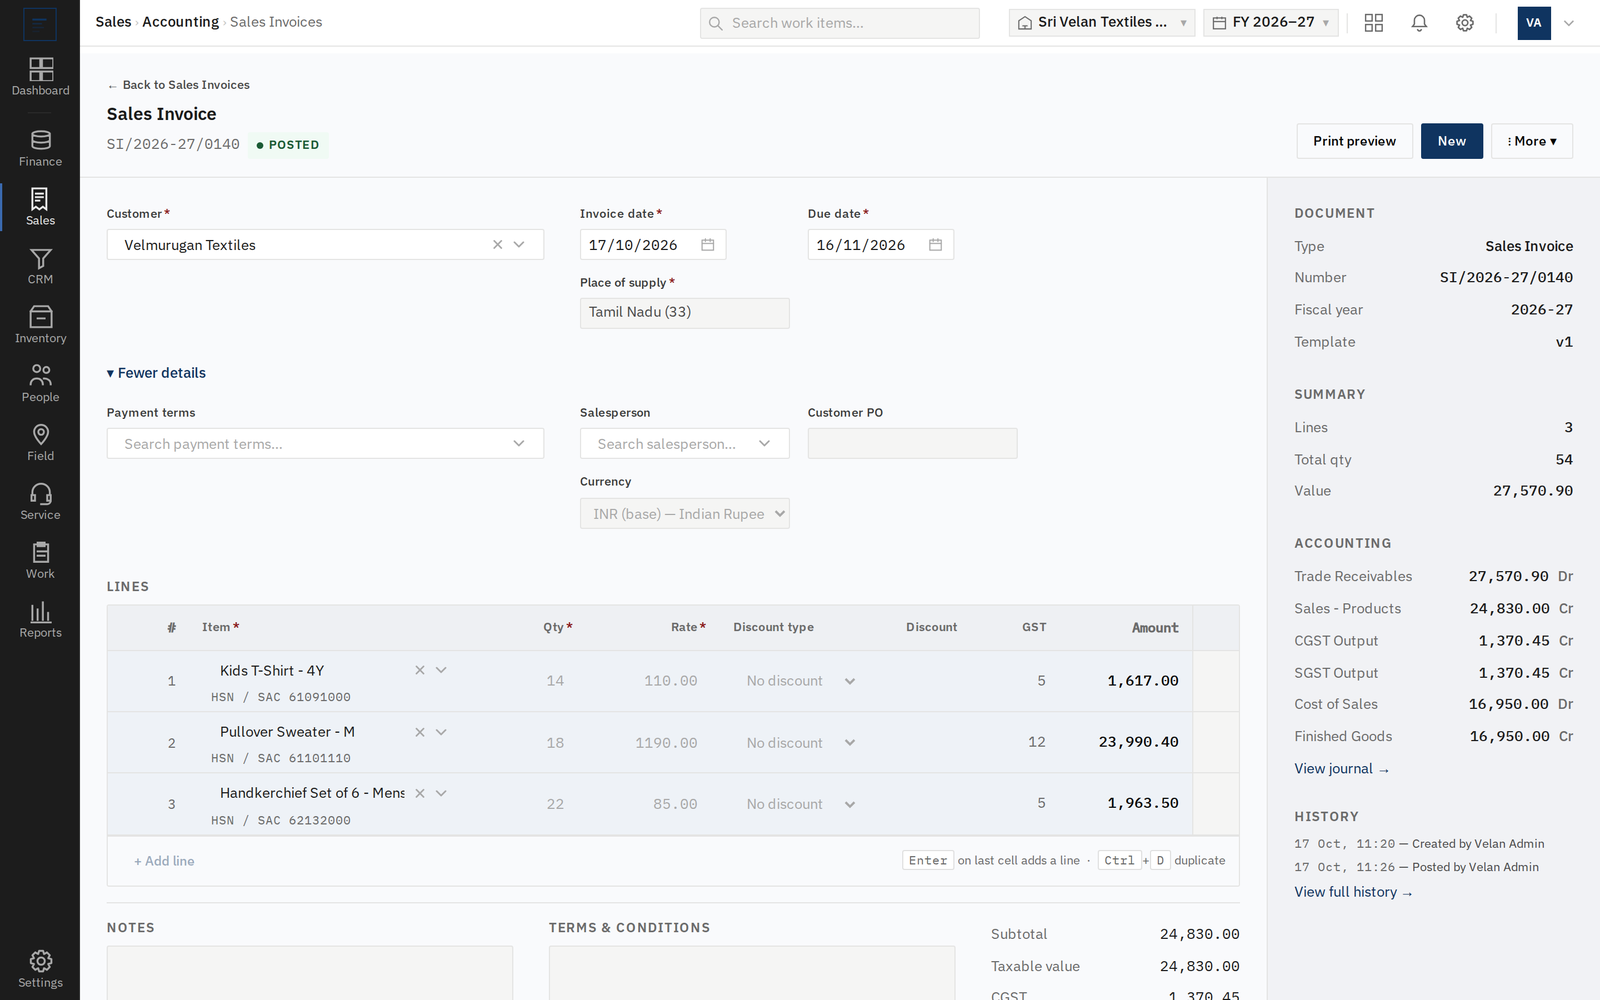The image size is (1600, 1000).
Task: Open the More actions menu
Action: point(1532,141)
